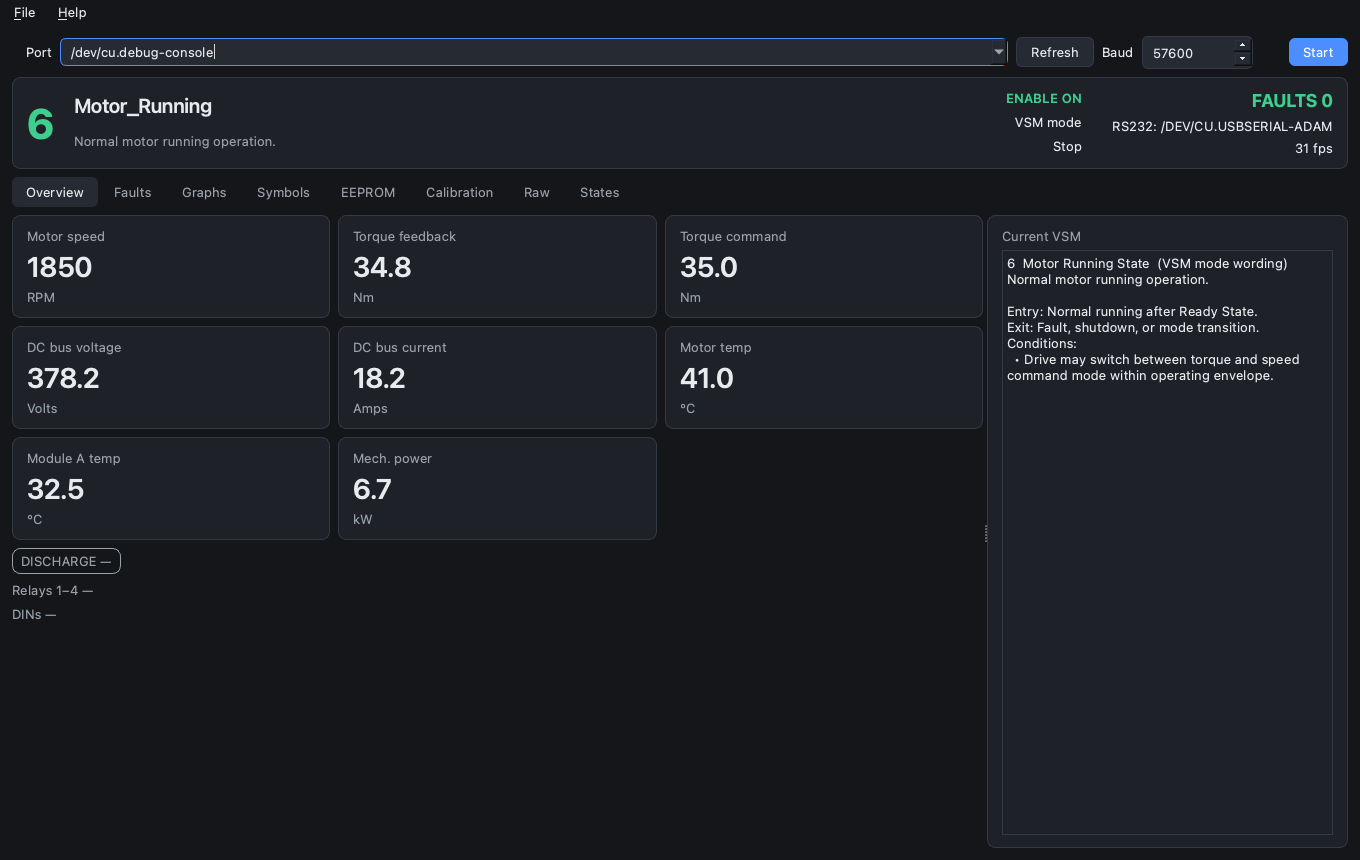Click the DC bus current 18.2 value
Screen dimensions: 1360x860
click(x=379, y=378)
